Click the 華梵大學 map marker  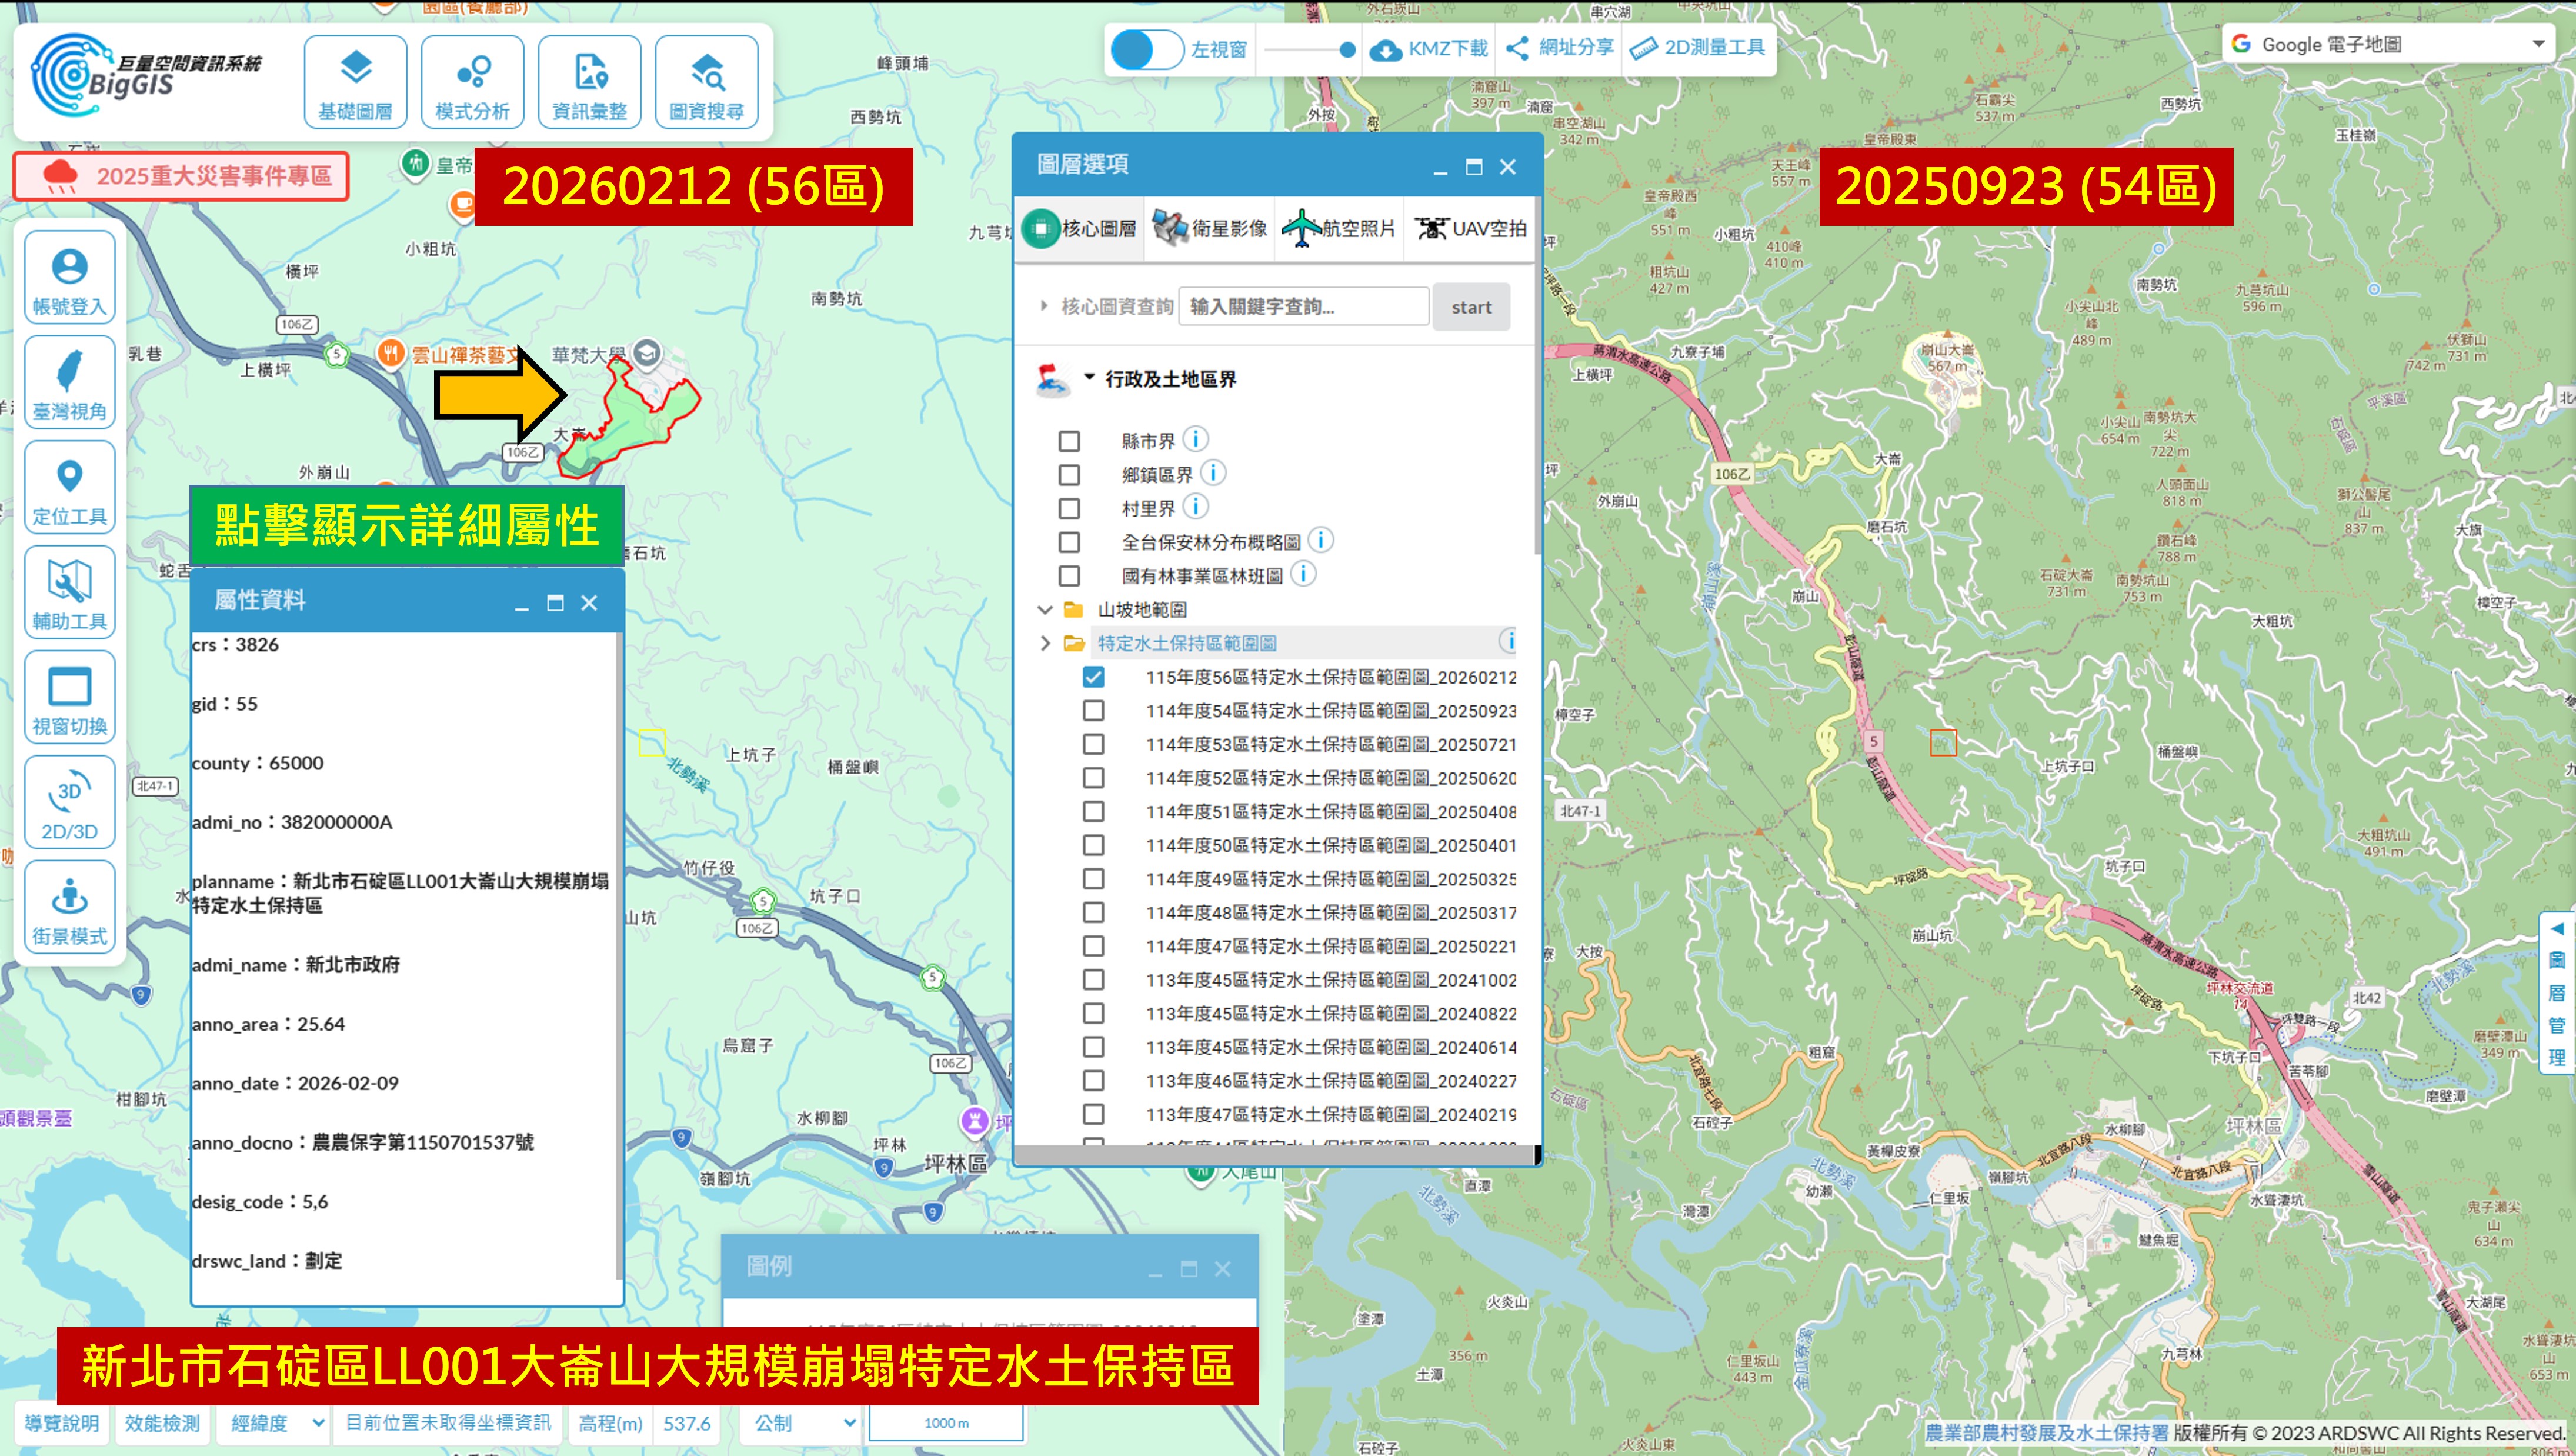click(x=647, y=353)
